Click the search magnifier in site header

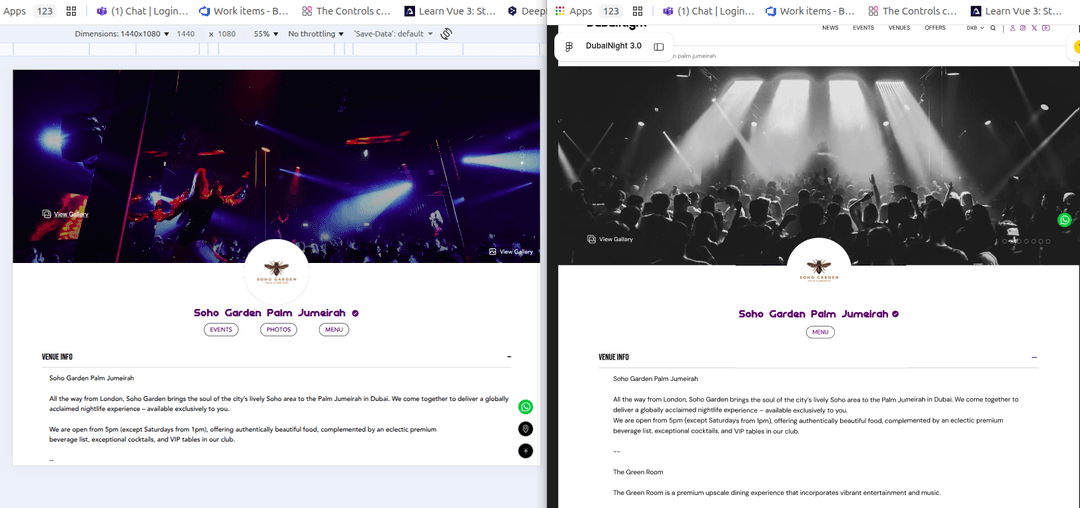click(x=993, y=28)
